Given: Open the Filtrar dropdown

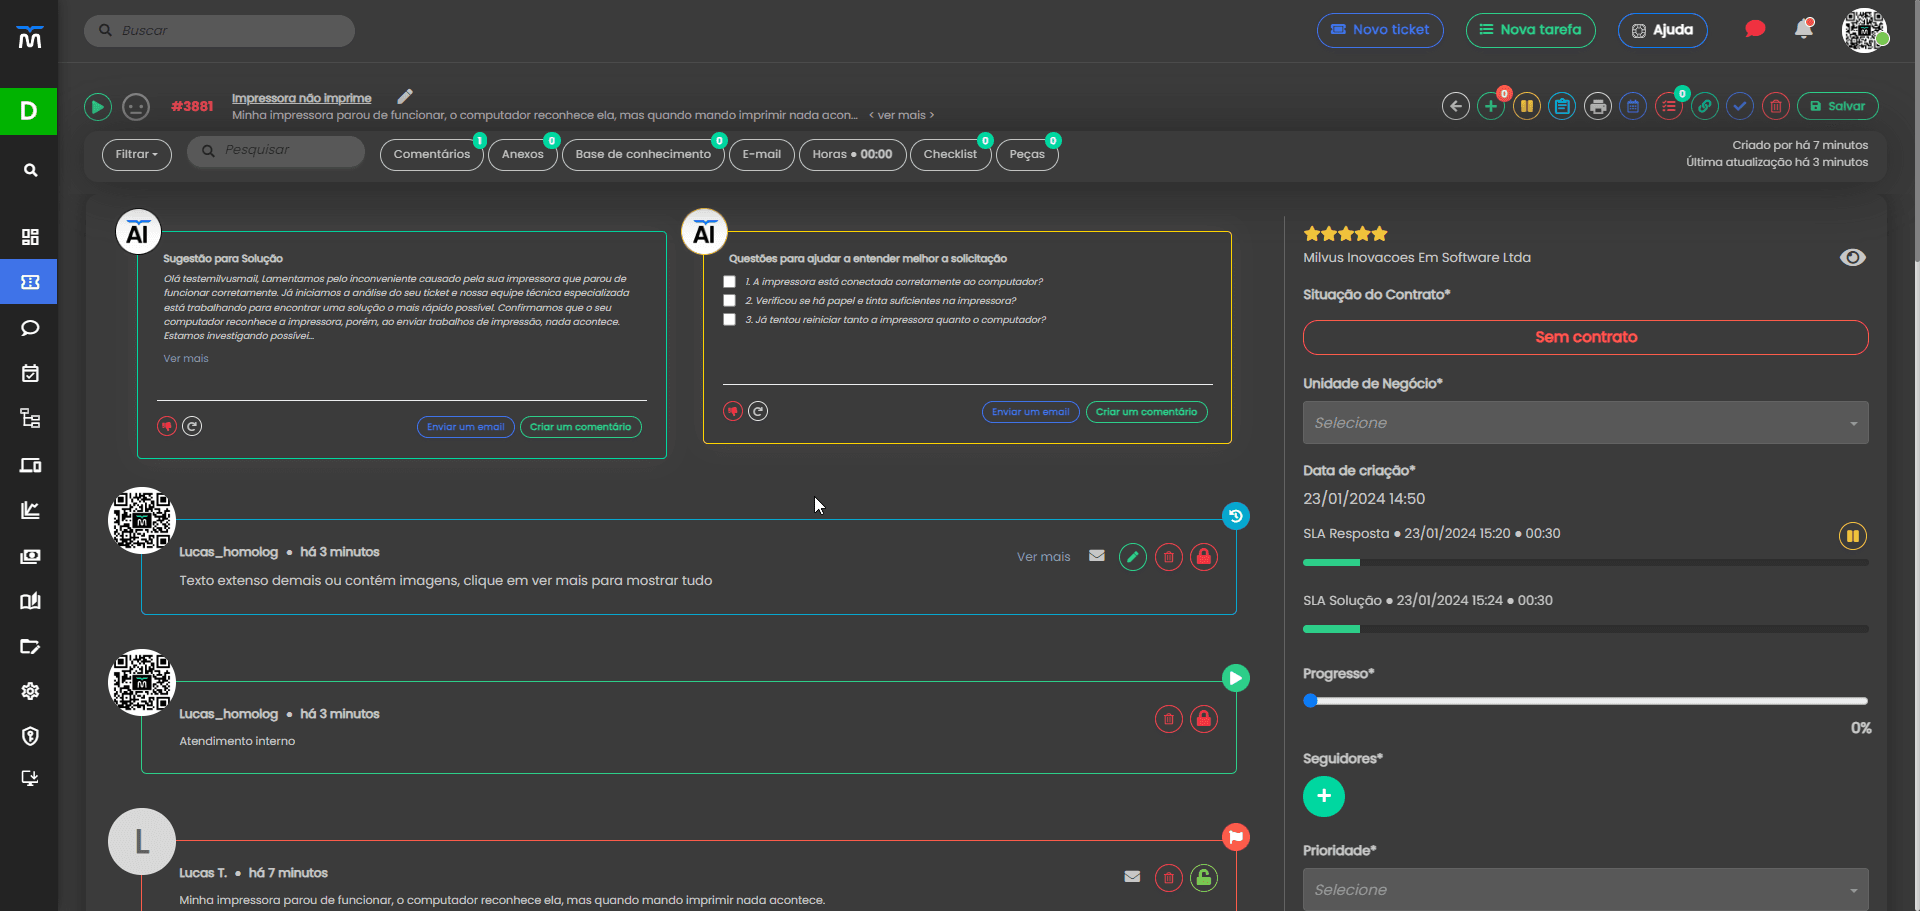Looking at the screenshot, I should [x=137, y=154].
